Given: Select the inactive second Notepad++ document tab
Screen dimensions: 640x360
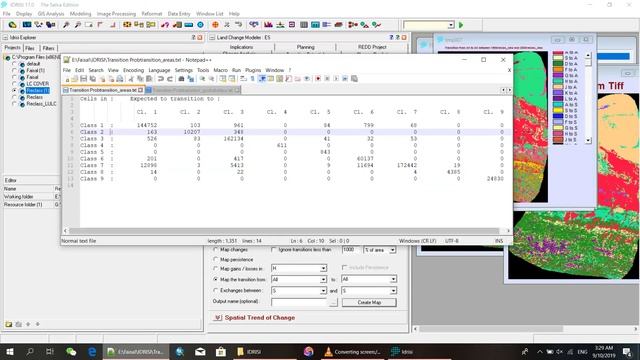Looking at the screenshot, I should pyautogui.click(x=192, y=90).
